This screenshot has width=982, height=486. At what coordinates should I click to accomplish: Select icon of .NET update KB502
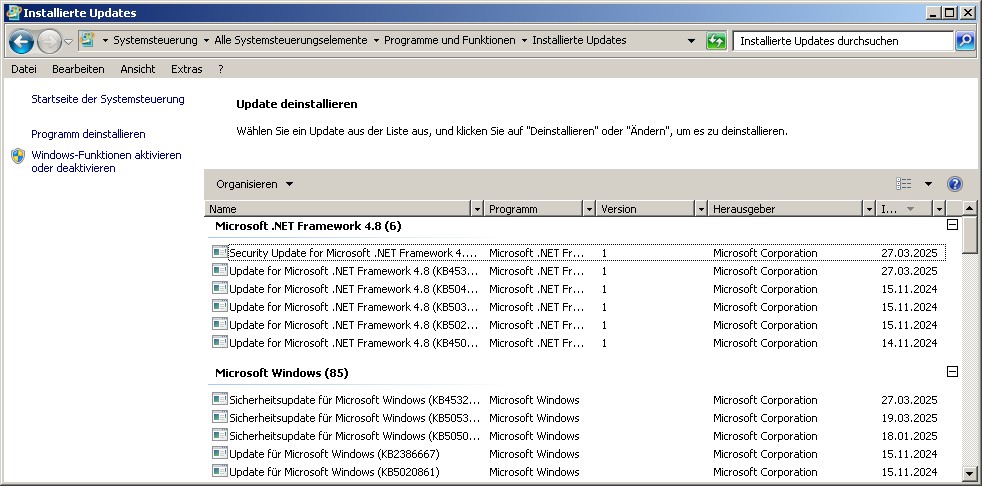click(219, 324)
